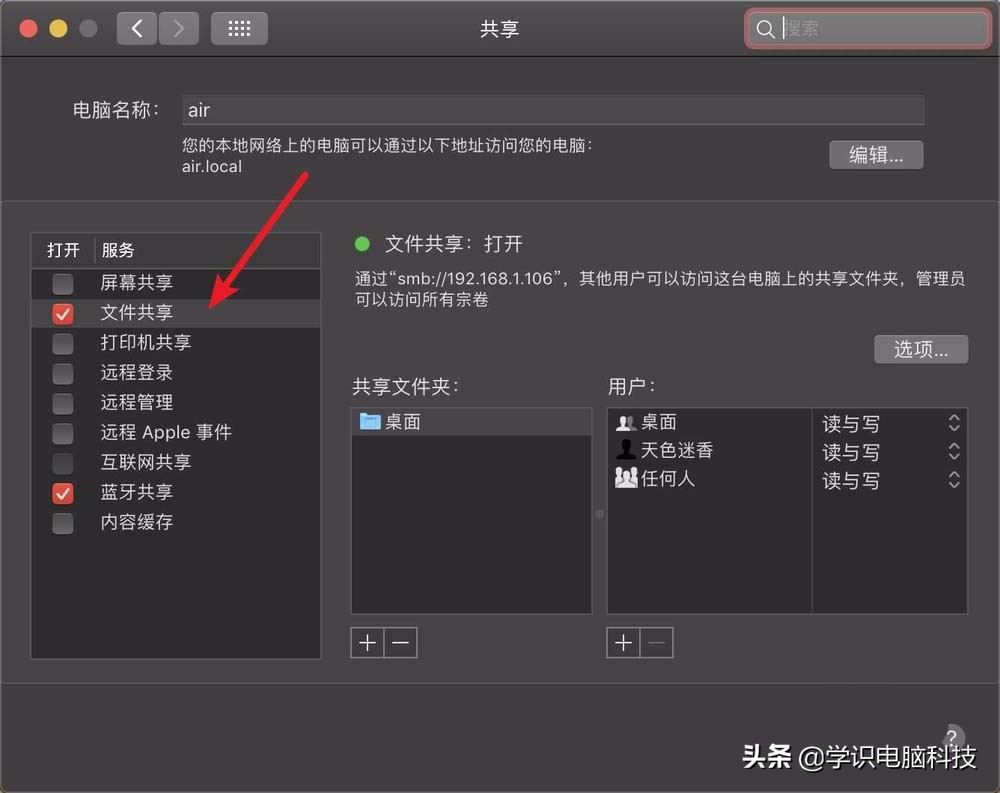Image resolution: width=1000 pixels, height=793 pixels.
Task: Click the 搜索 search field
Action: 867,29
